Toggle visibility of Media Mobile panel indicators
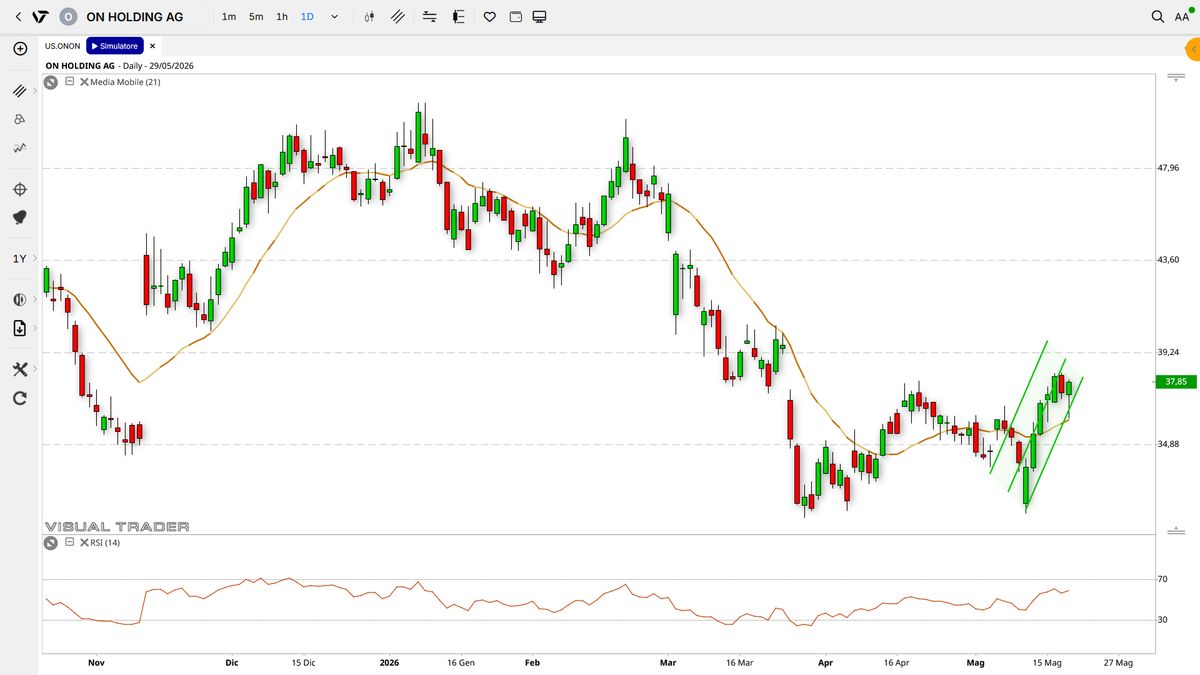Image resolution: width=1200 pixels, height=675 pixels. [50, 82]
